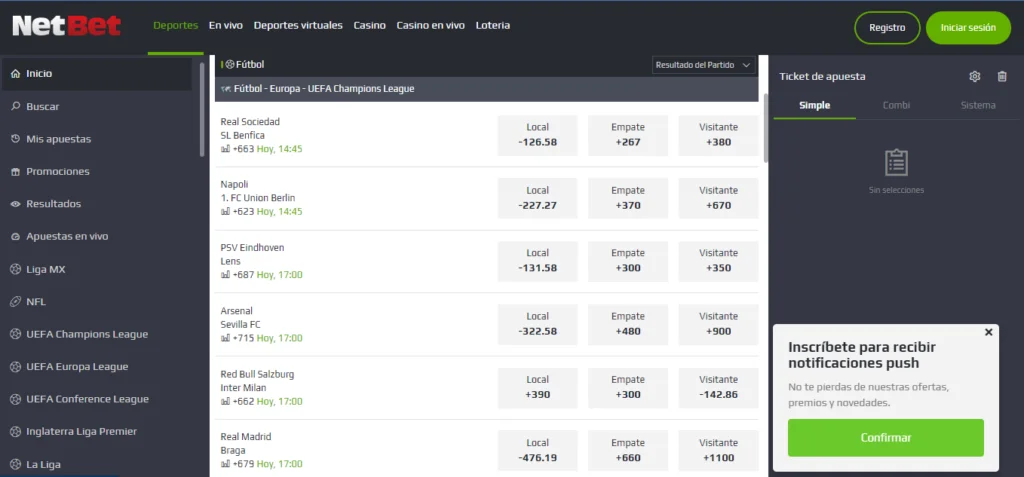Click the Fútbol section ball icon
The width and height of the screenshot is (1024, 477).
point(230,65)
